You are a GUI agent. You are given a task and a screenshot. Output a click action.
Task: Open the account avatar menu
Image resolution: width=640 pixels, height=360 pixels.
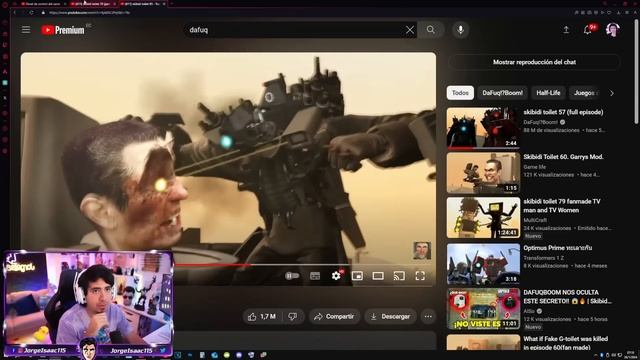(612, 30)
